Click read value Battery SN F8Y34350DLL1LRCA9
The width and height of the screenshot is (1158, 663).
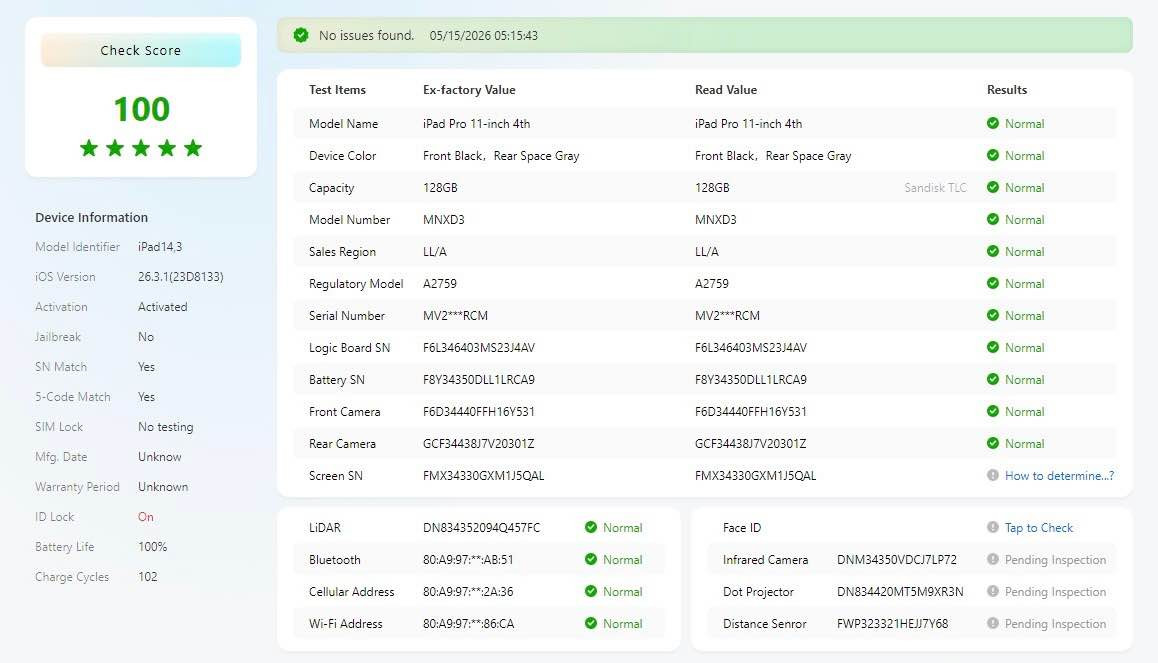click(x=750, y=379)
